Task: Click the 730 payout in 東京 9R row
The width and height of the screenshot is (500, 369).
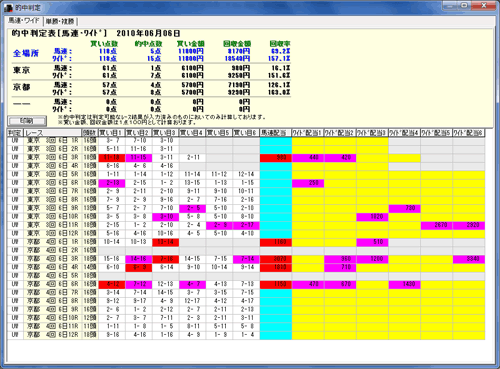Action: coord(404,208)
